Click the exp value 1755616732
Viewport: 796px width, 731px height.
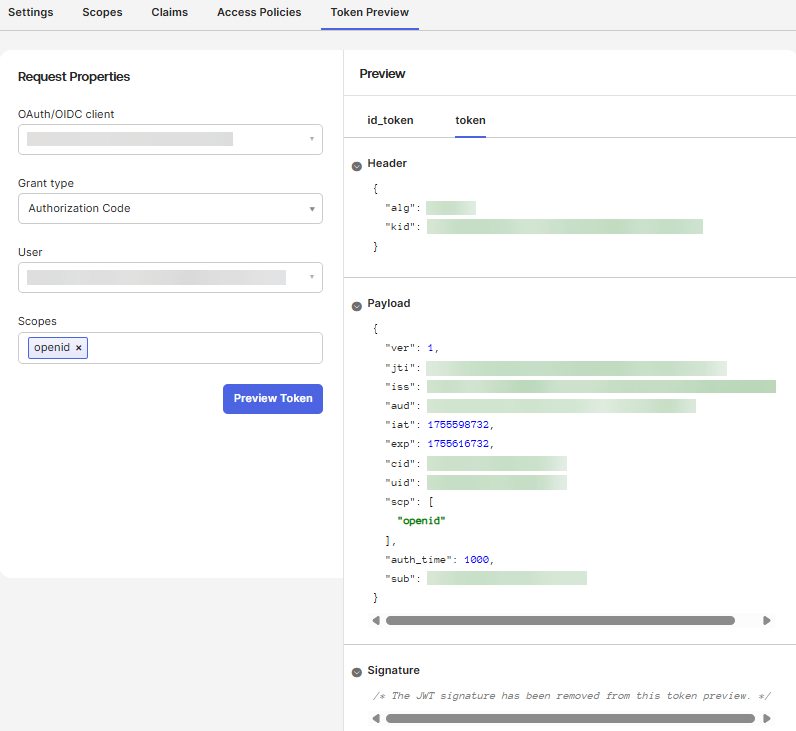(x=458, y=444)
